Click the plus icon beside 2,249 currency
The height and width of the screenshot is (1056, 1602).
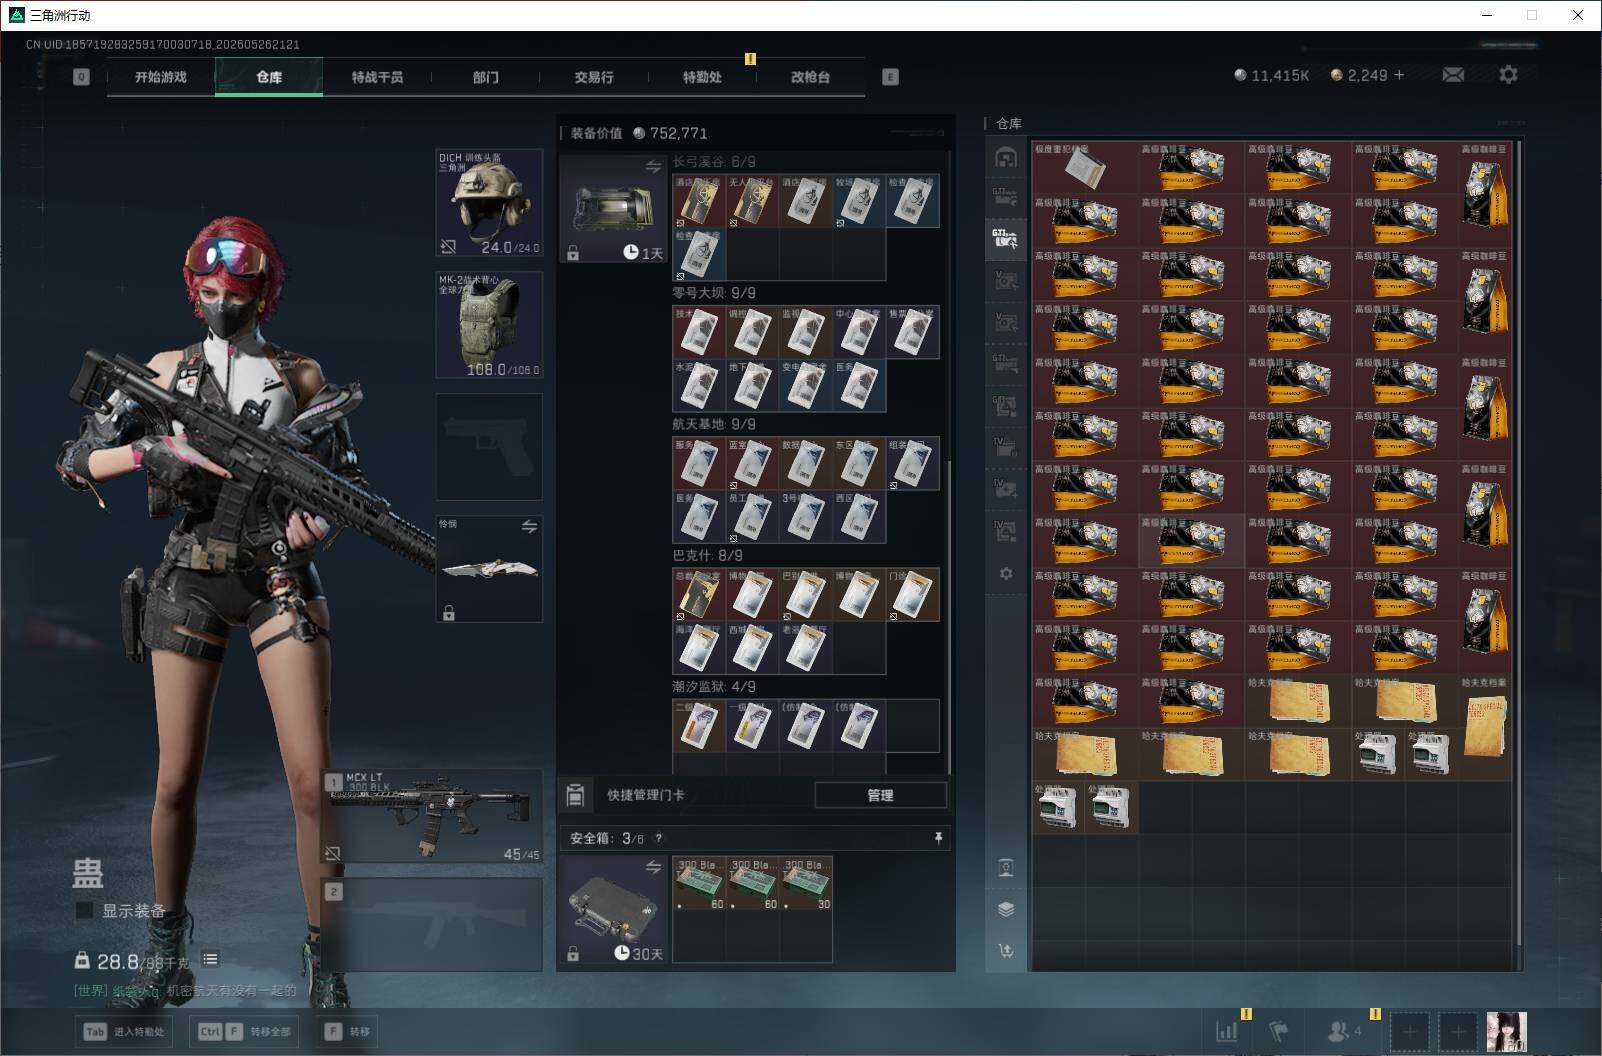click(x=1399, y=75)
